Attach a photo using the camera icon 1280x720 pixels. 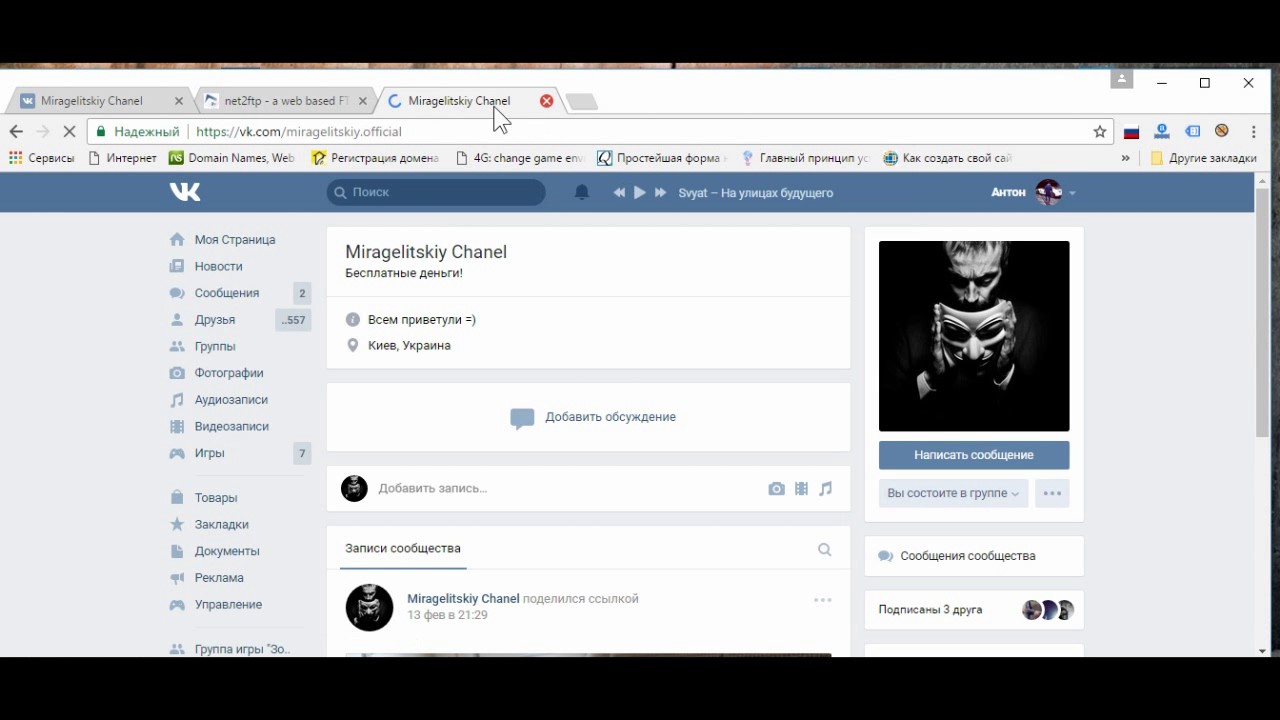(776, 489)
